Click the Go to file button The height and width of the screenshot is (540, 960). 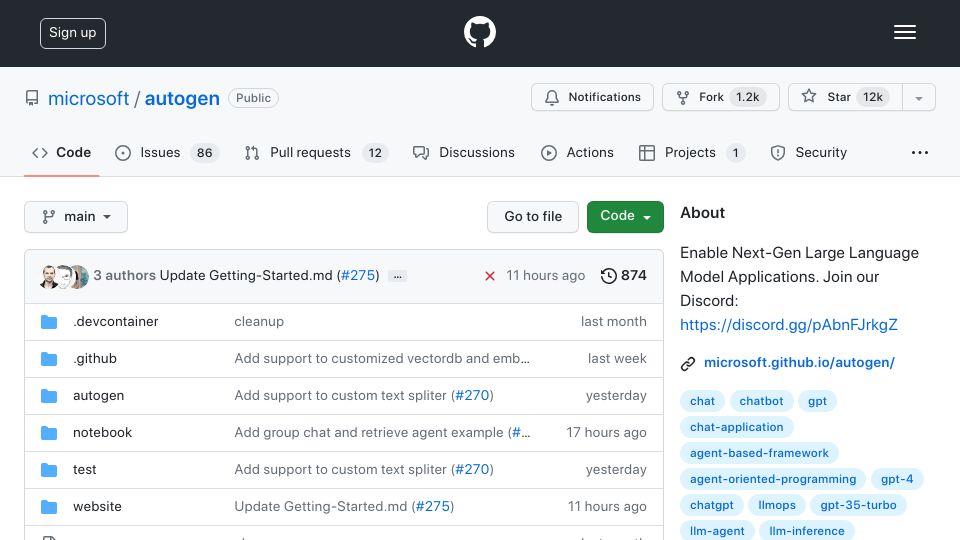(x=533, y=217)
